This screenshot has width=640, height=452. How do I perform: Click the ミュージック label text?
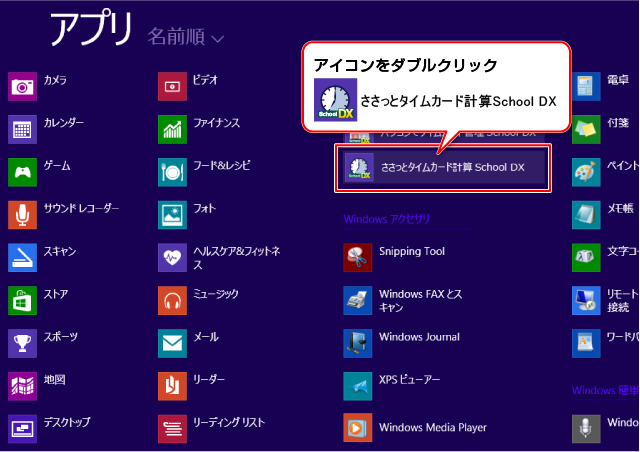(x=216, y=294)
